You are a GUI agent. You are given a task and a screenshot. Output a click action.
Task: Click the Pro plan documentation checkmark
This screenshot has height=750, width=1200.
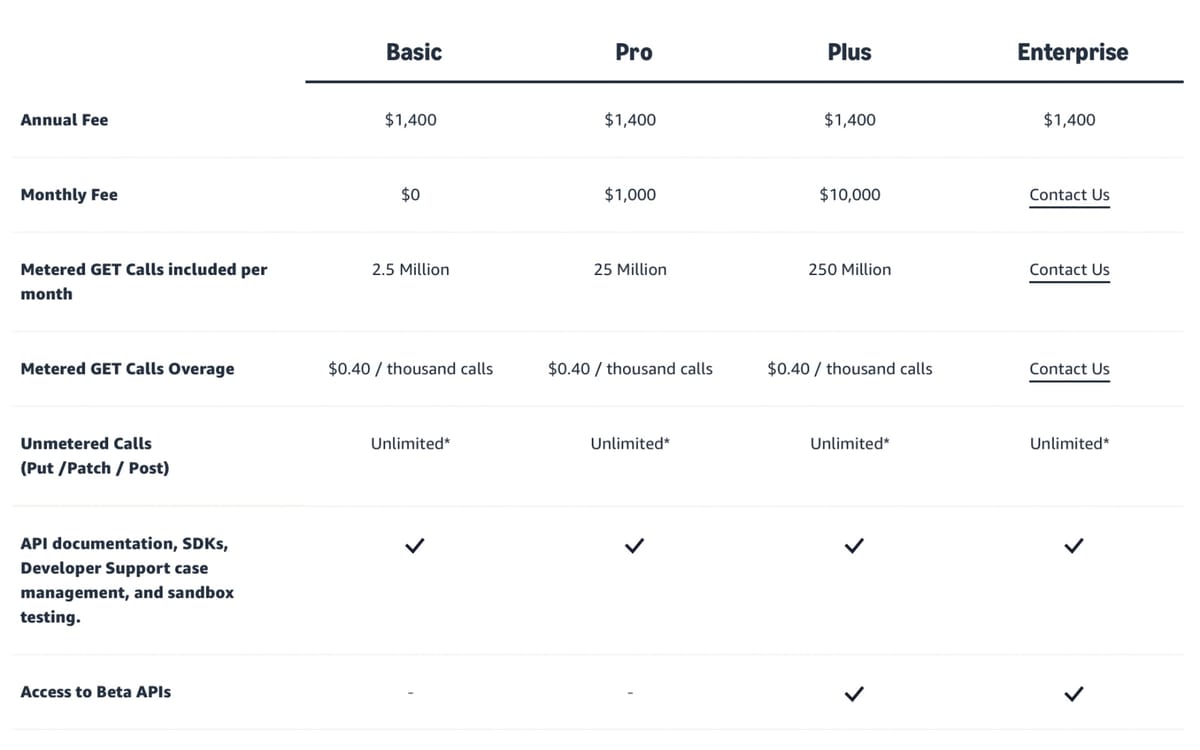tap(633, 546)
